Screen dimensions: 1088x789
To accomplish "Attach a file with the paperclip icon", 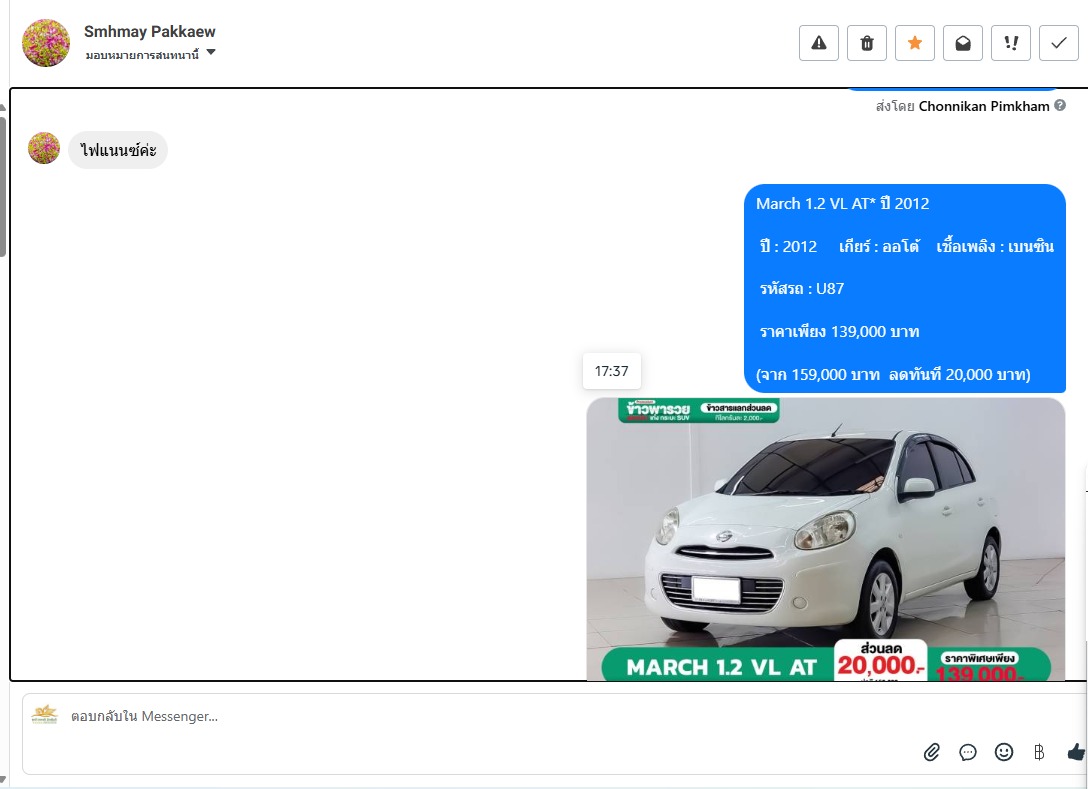I will (x=931, y=752).
